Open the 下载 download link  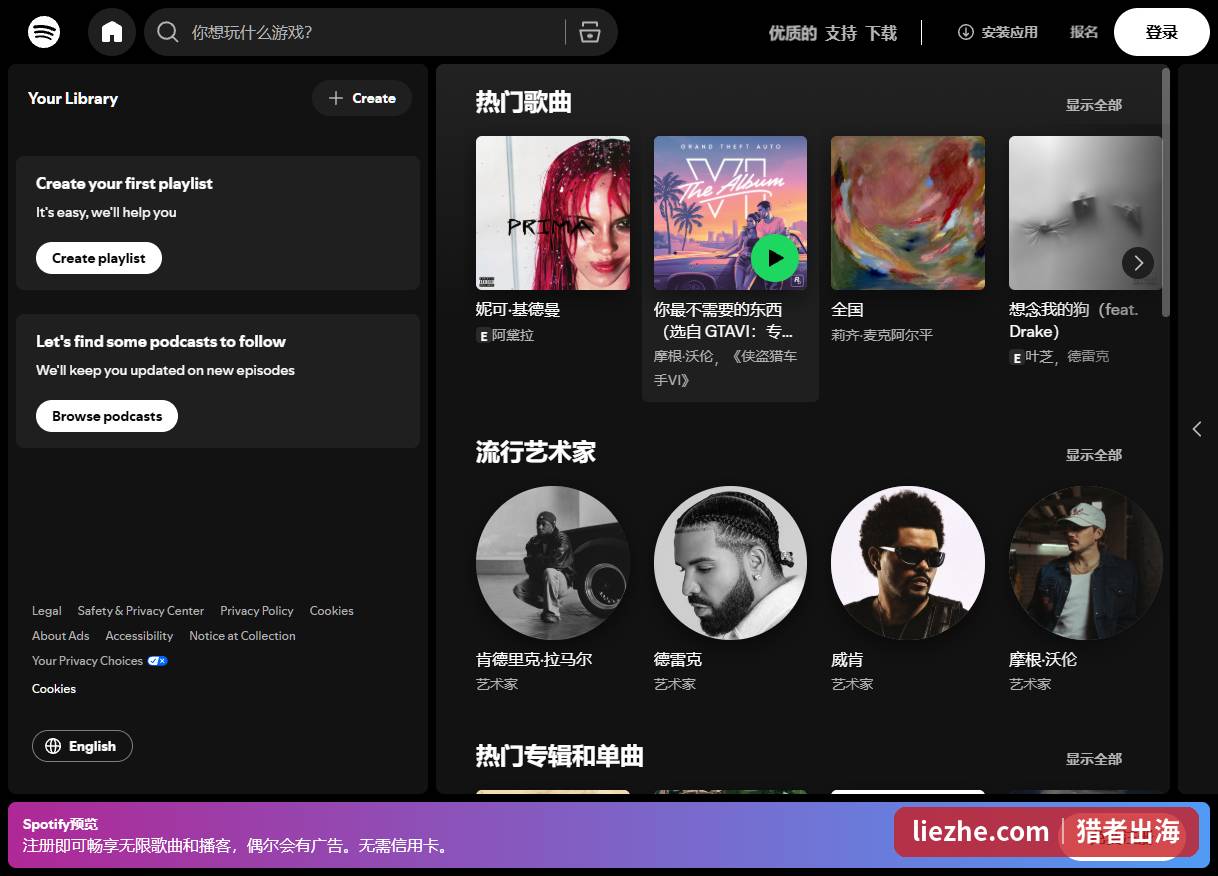pos(881,33)
